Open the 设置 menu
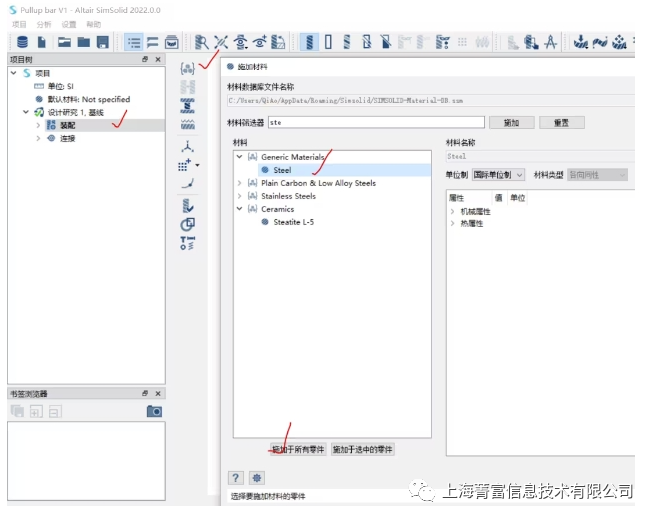 69,24
